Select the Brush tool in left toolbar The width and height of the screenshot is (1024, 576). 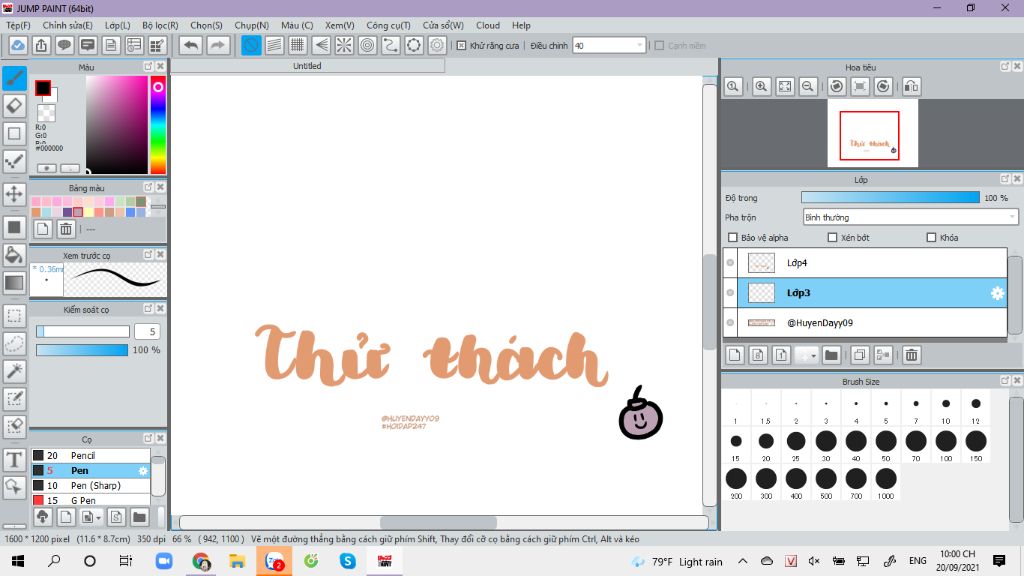tap(14, 78)
